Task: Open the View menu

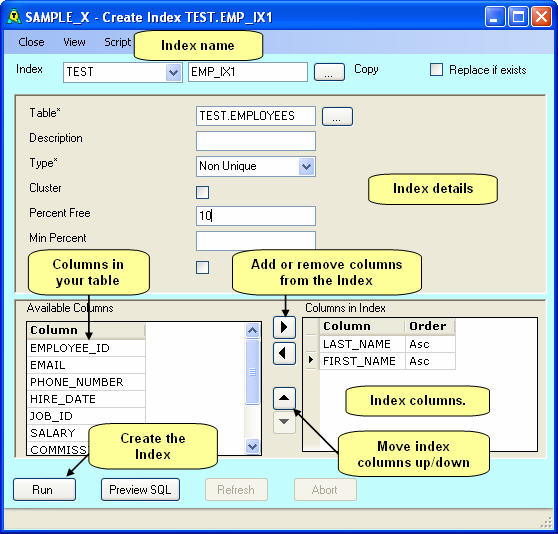Action: pyautogui.click(x=74, y=42)
